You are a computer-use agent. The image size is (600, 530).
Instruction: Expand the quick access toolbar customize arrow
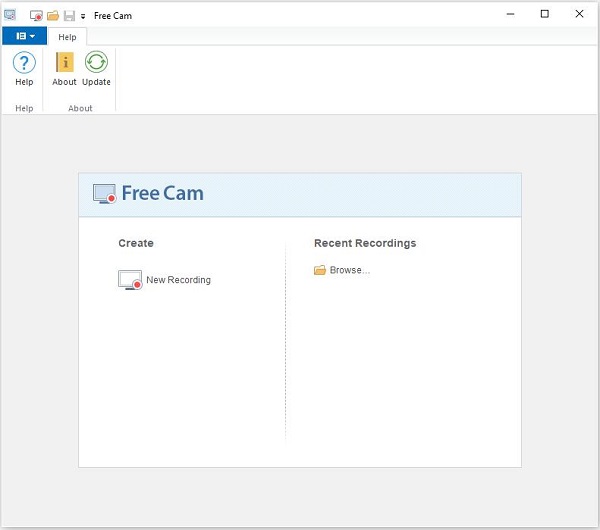83,16
